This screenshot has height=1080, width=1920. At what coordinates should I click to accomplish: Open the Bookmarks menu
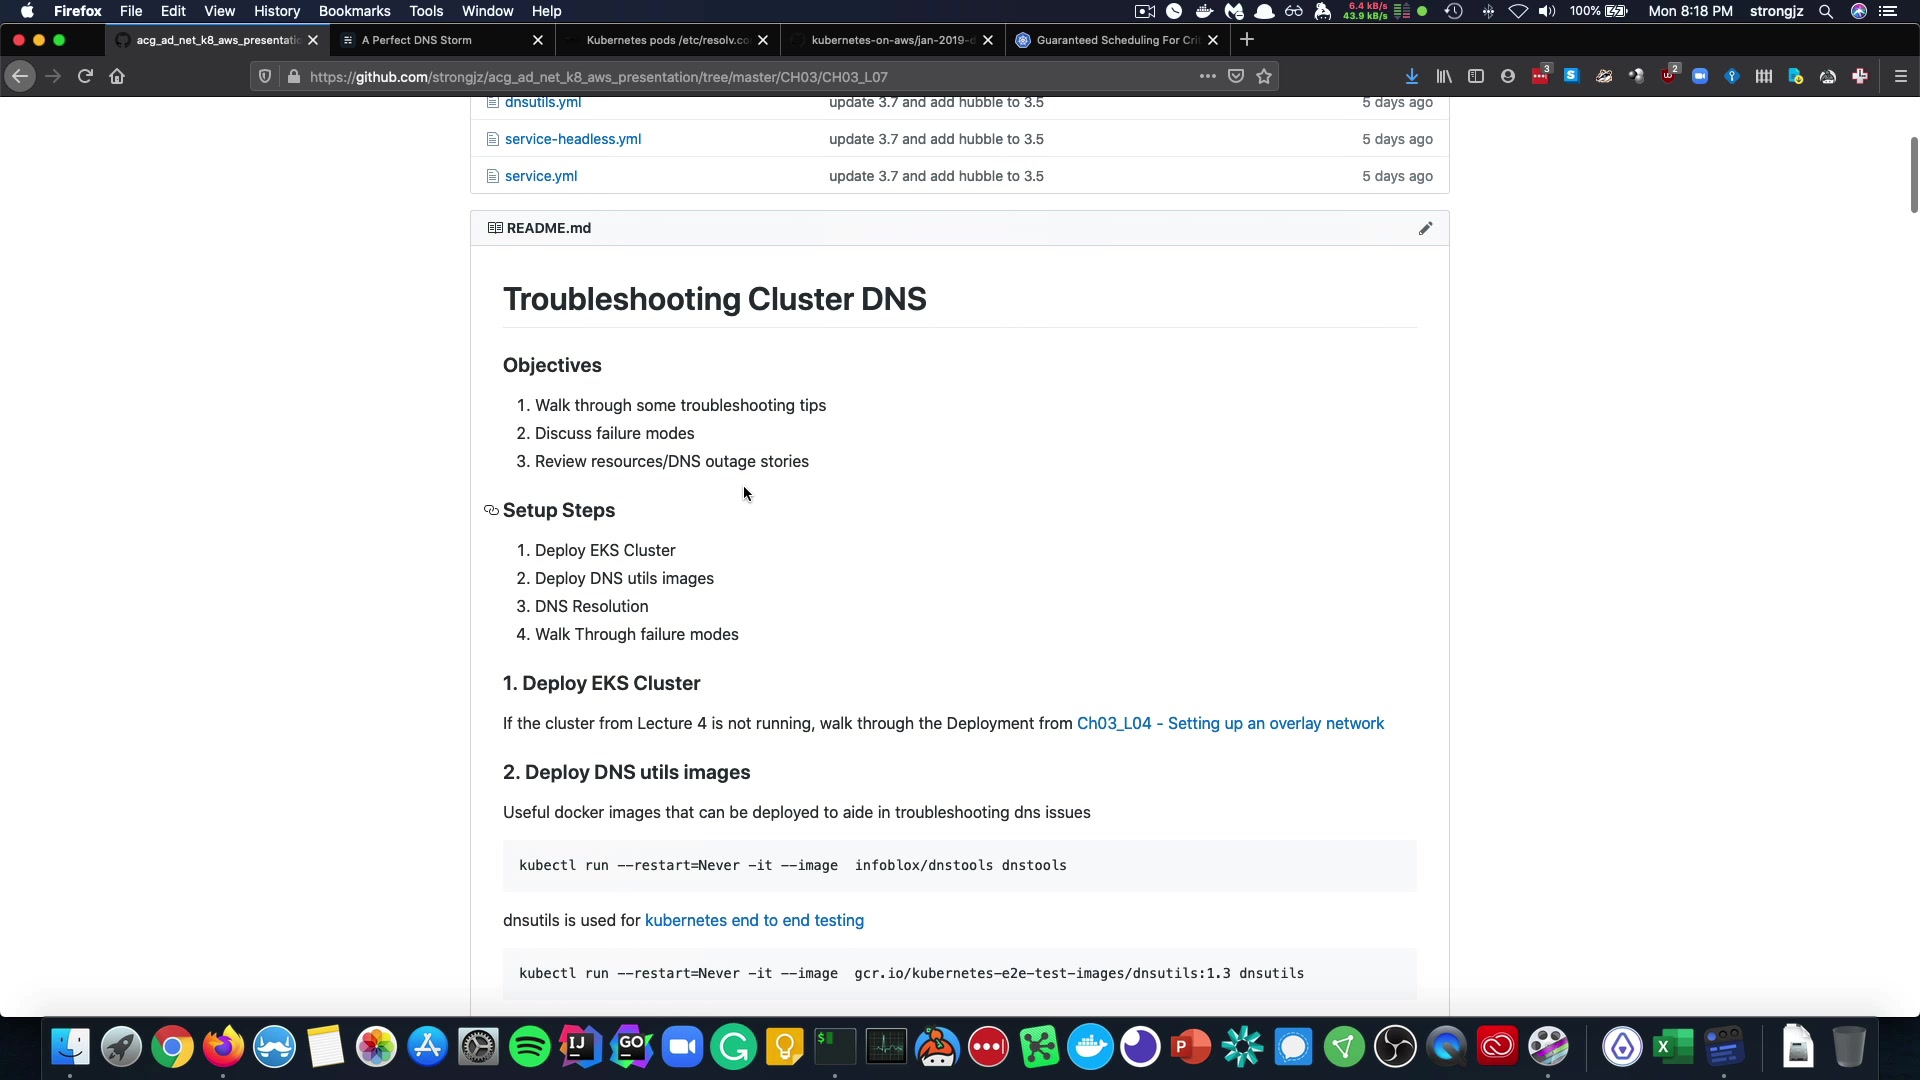(354, 11)
